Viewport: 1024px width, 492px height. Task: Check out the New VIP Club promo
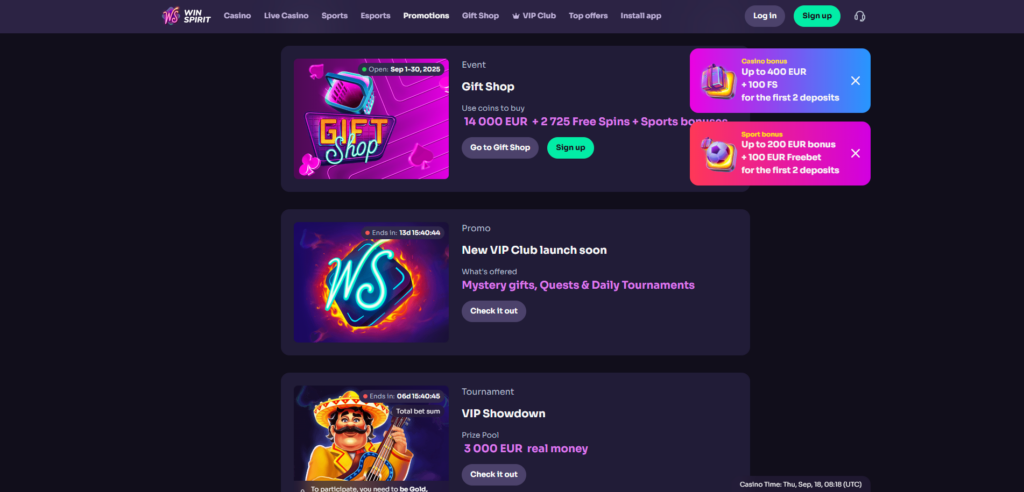click(494, 311)
